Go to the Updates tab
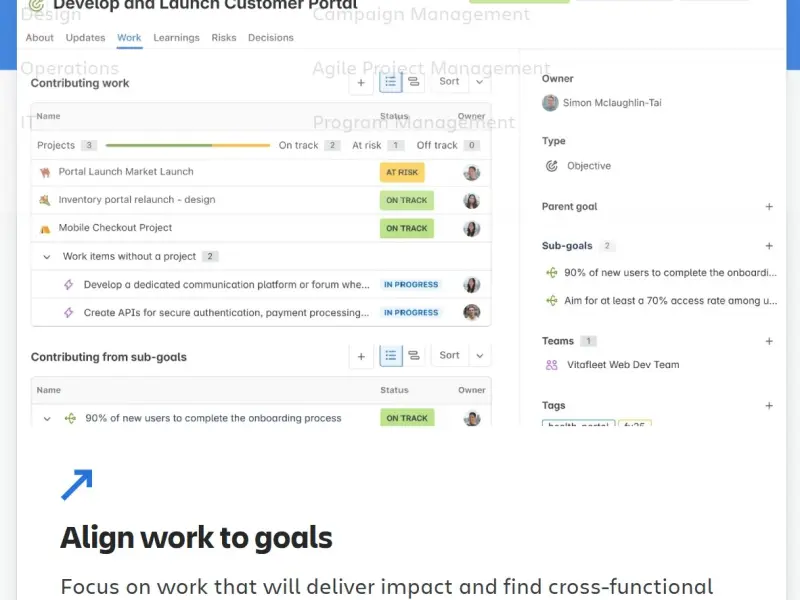 point(85,38)
